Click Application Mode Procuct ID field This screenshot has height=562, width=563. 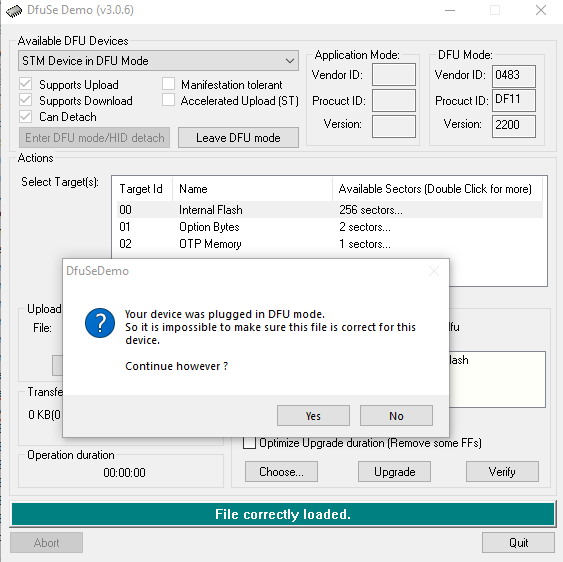(394, 101)
